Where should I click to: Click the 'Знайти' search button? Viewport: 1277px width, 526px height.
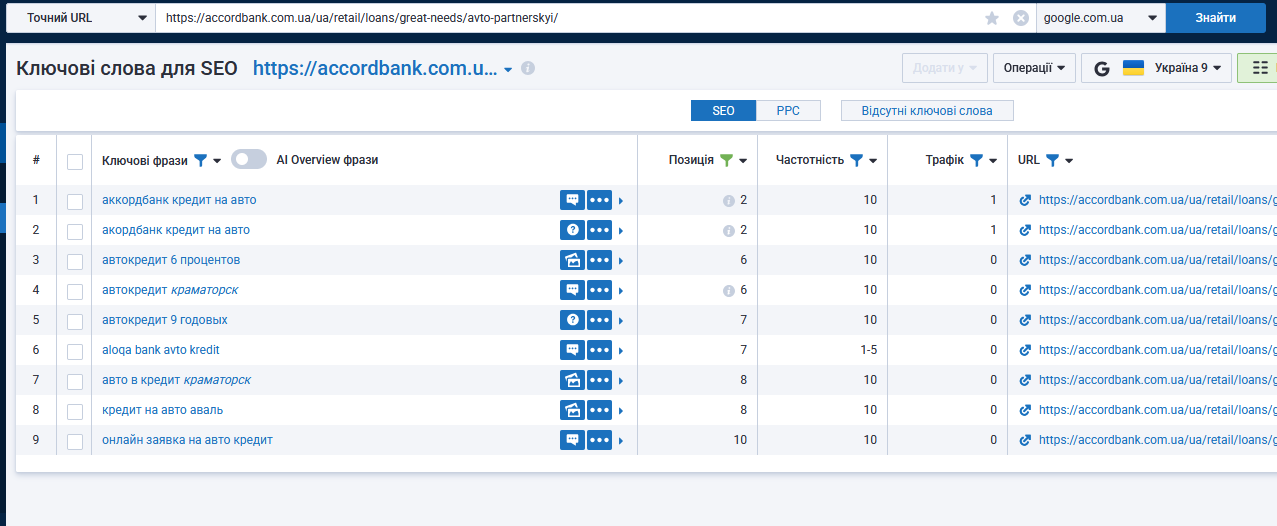(1215, 18)
